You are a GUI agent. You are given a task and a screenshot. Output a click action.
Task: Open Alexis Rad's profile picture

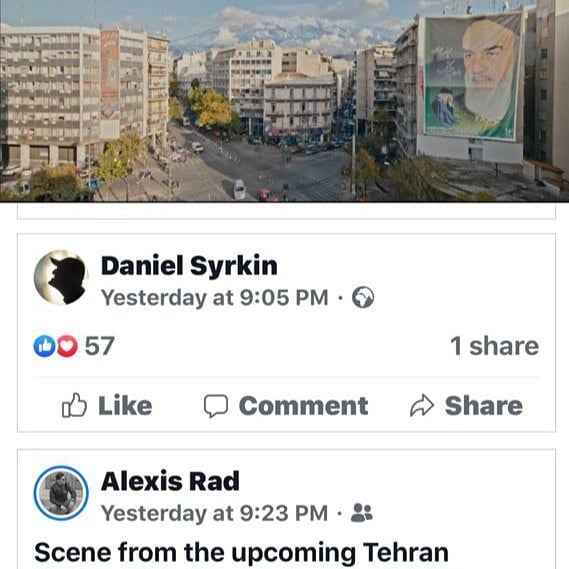(61, 493)
